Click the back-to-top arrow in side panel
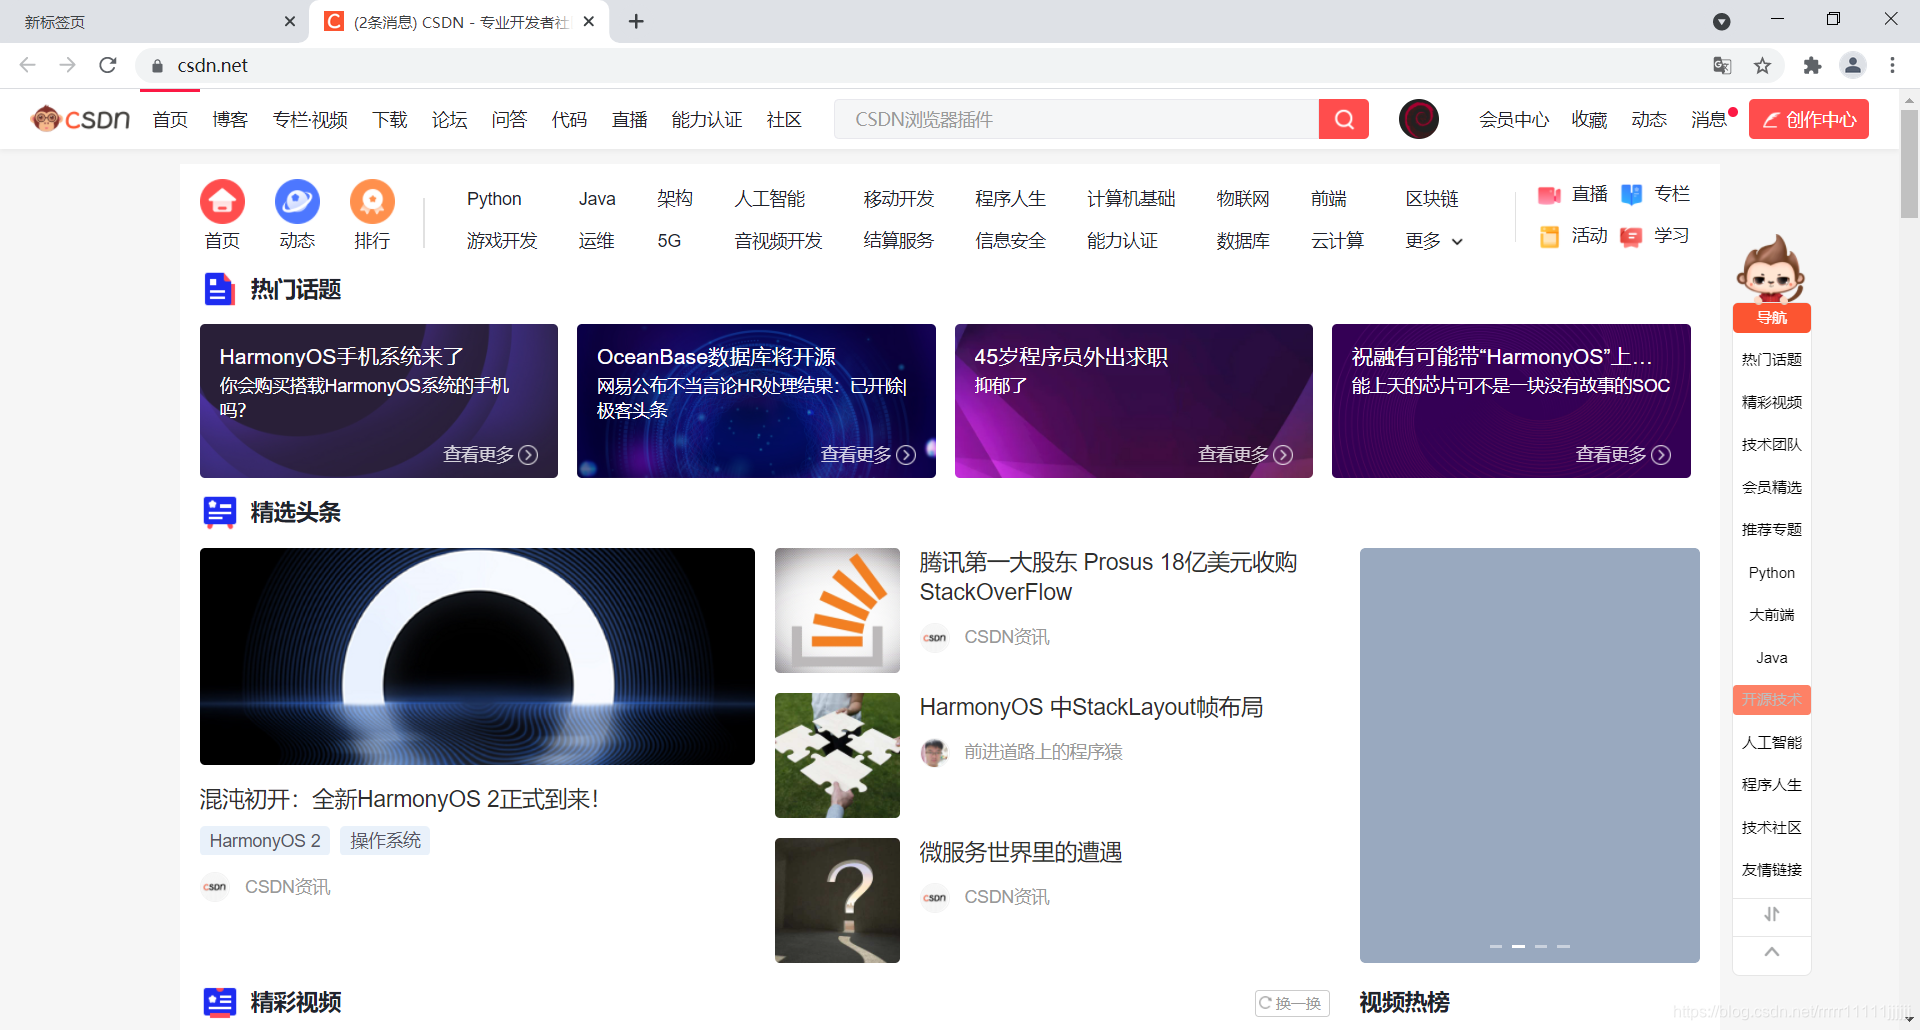Viewport: 1920px width, 1030px height. 1772,953
